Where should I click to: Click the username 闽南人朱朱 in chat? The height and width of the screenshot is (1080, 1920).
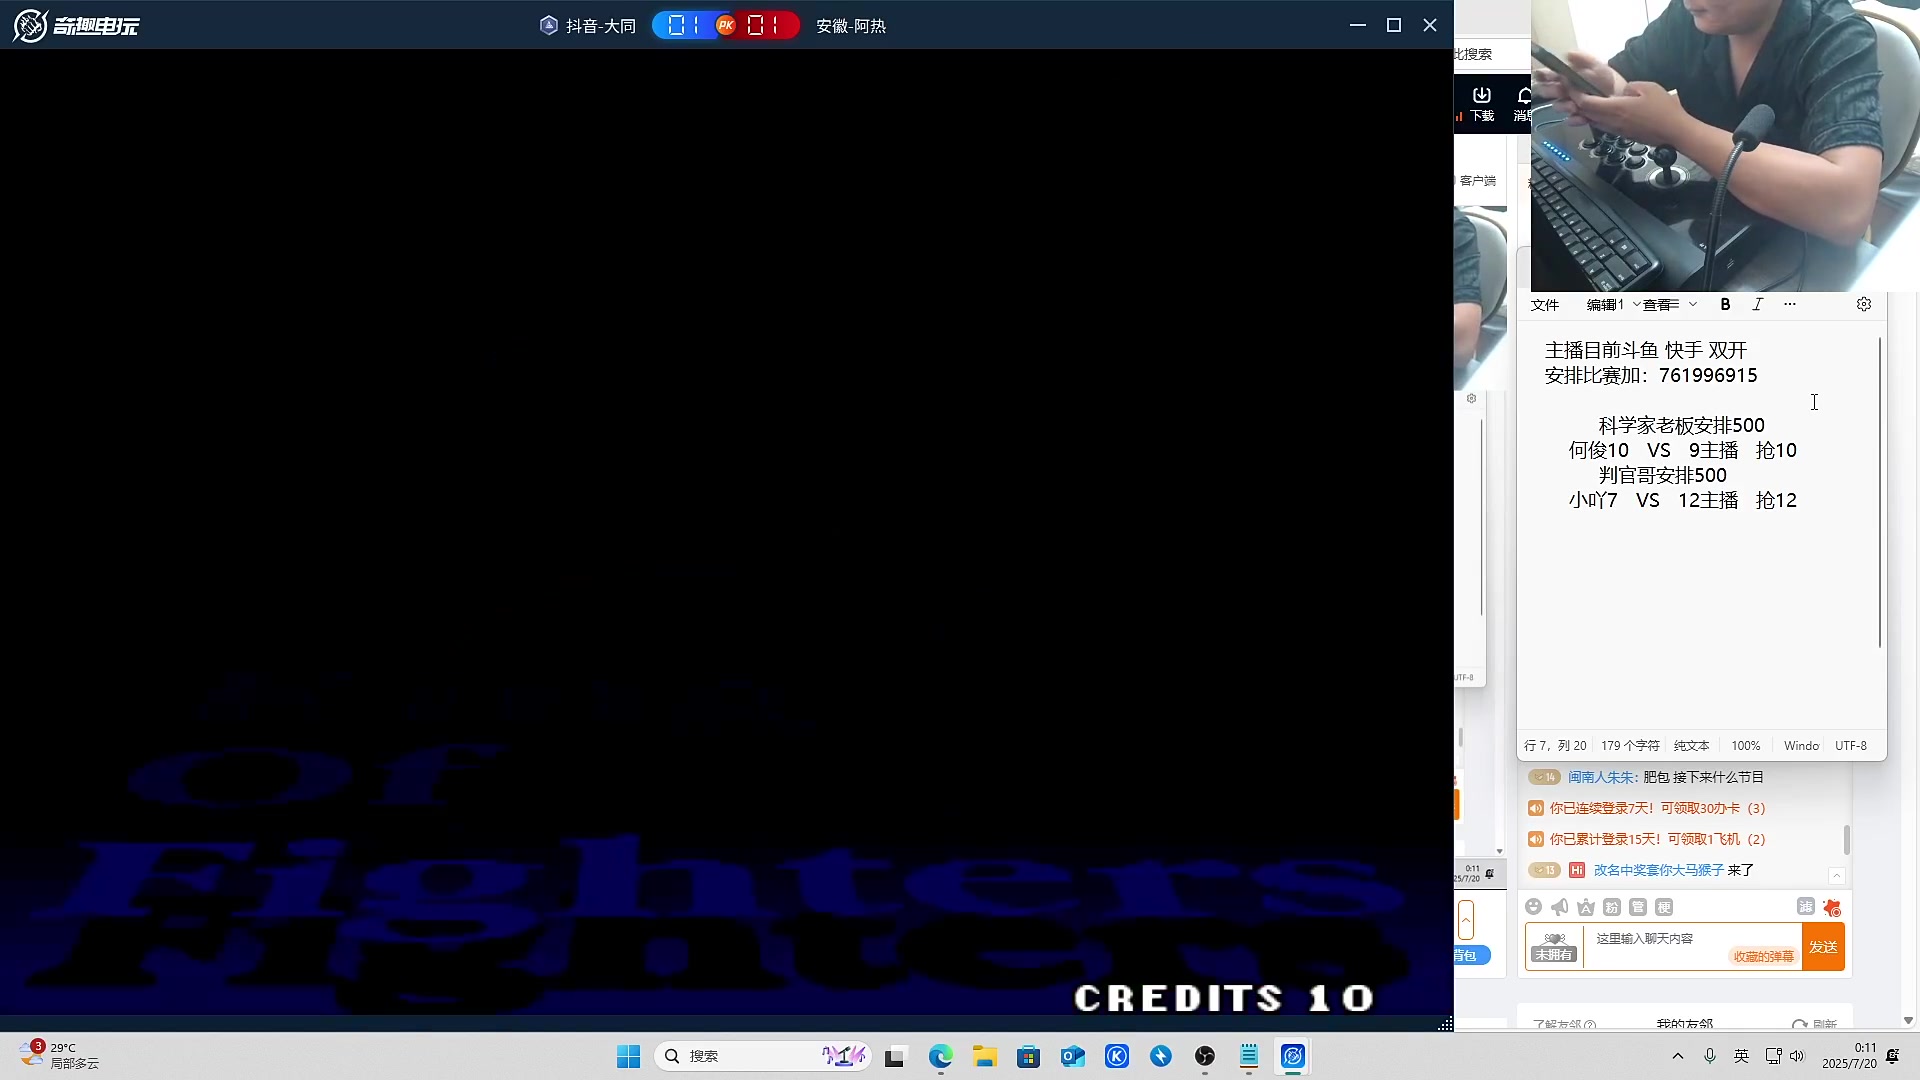[x=1603, y=777]
